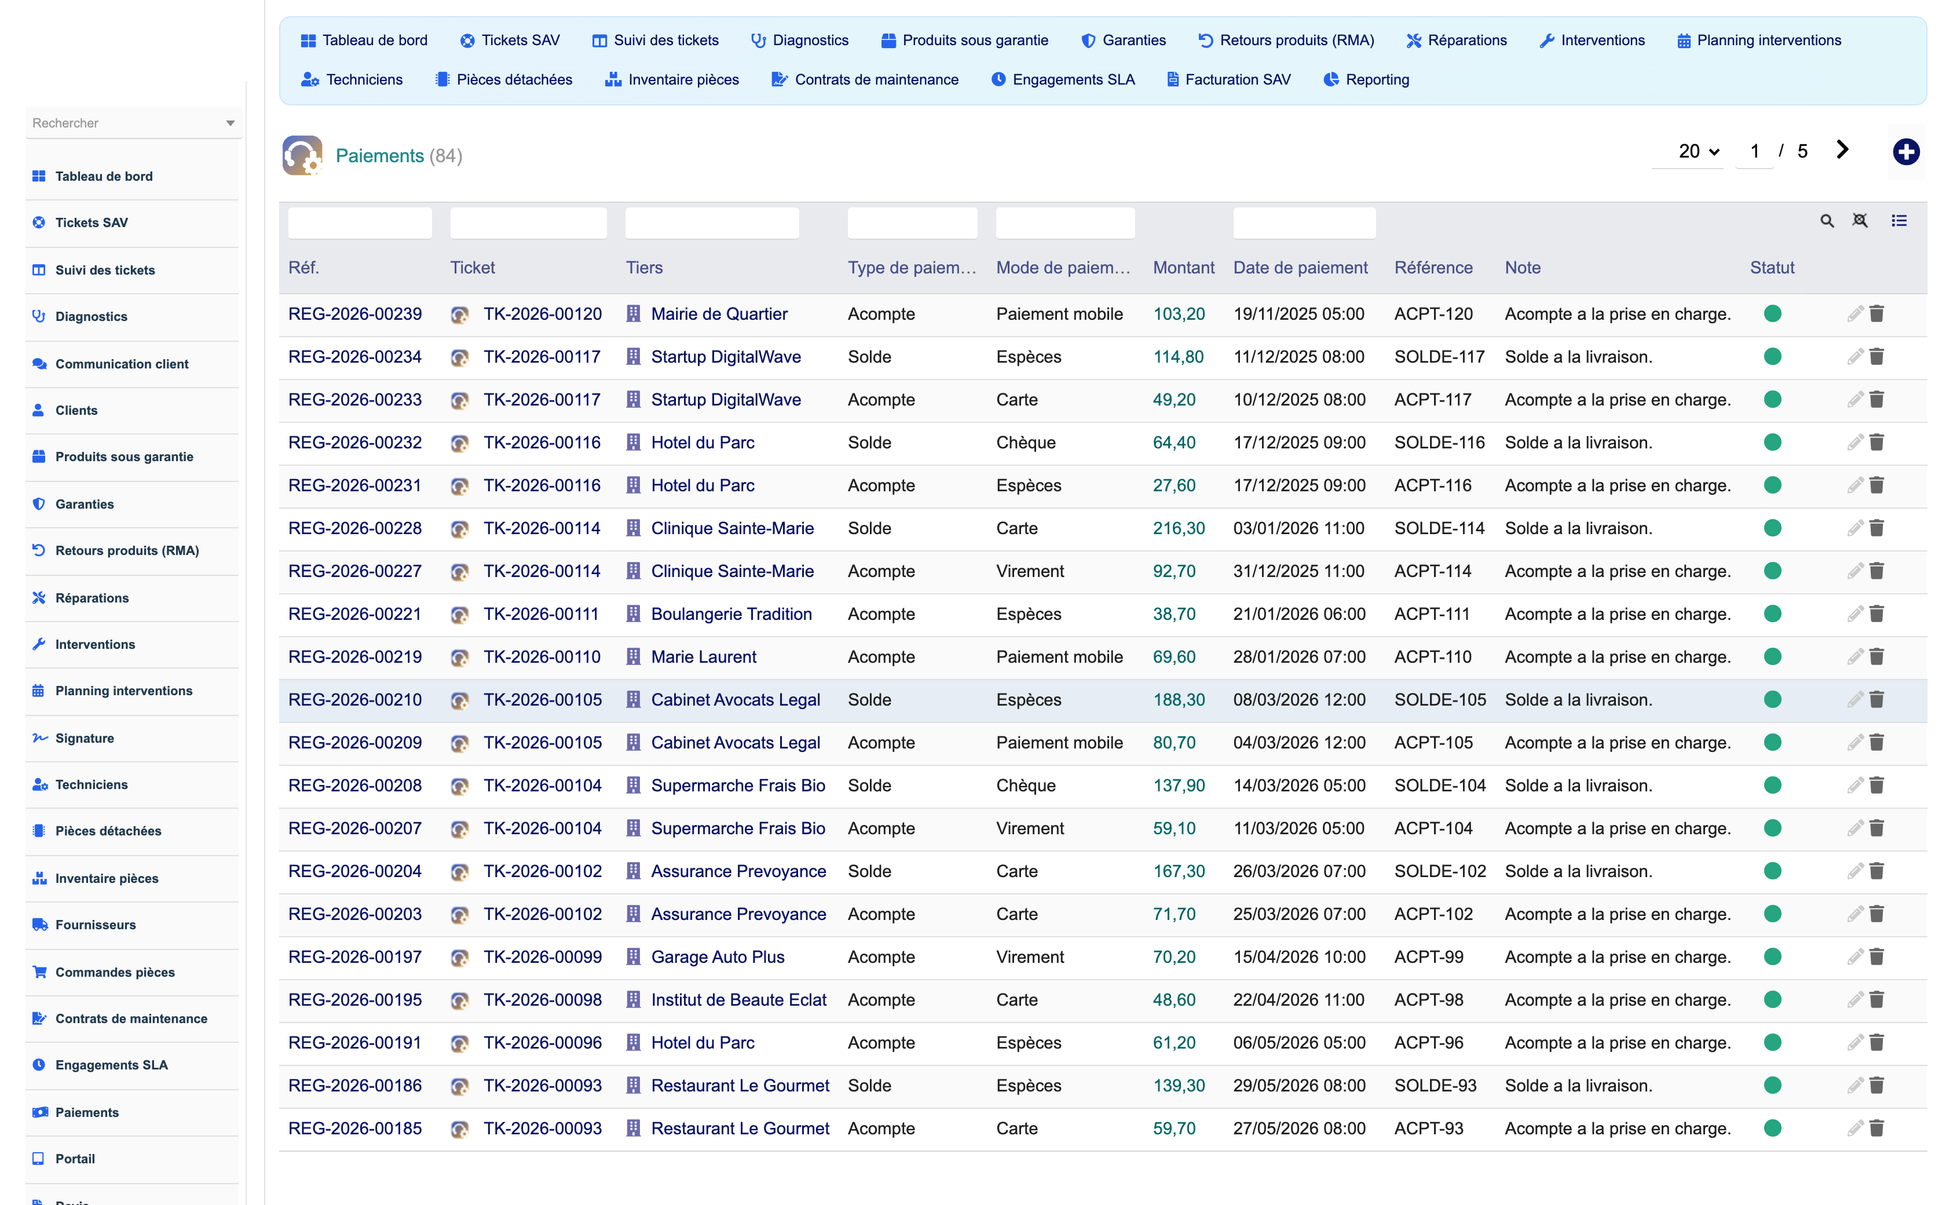Screen dimensions: 1946x1205
Task: Sort by Statut column header
Action: pyautogui.click(x=1772, y=268)
